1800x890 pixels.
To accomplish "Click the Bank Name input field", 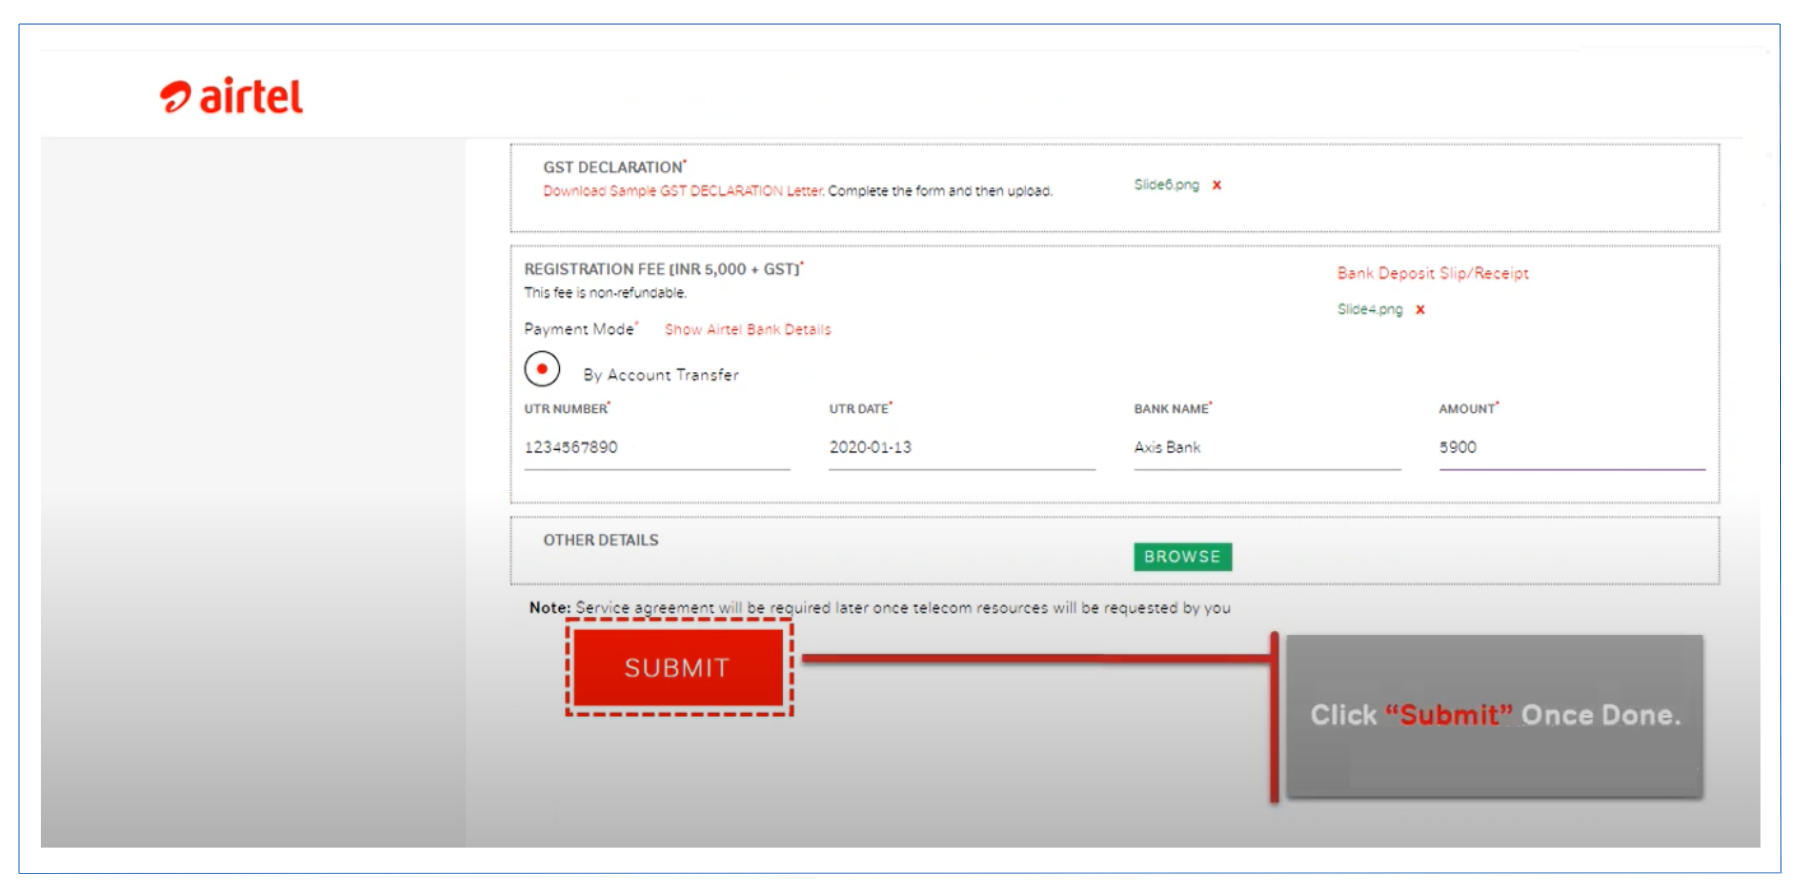I will click(x=1267, y=448).
